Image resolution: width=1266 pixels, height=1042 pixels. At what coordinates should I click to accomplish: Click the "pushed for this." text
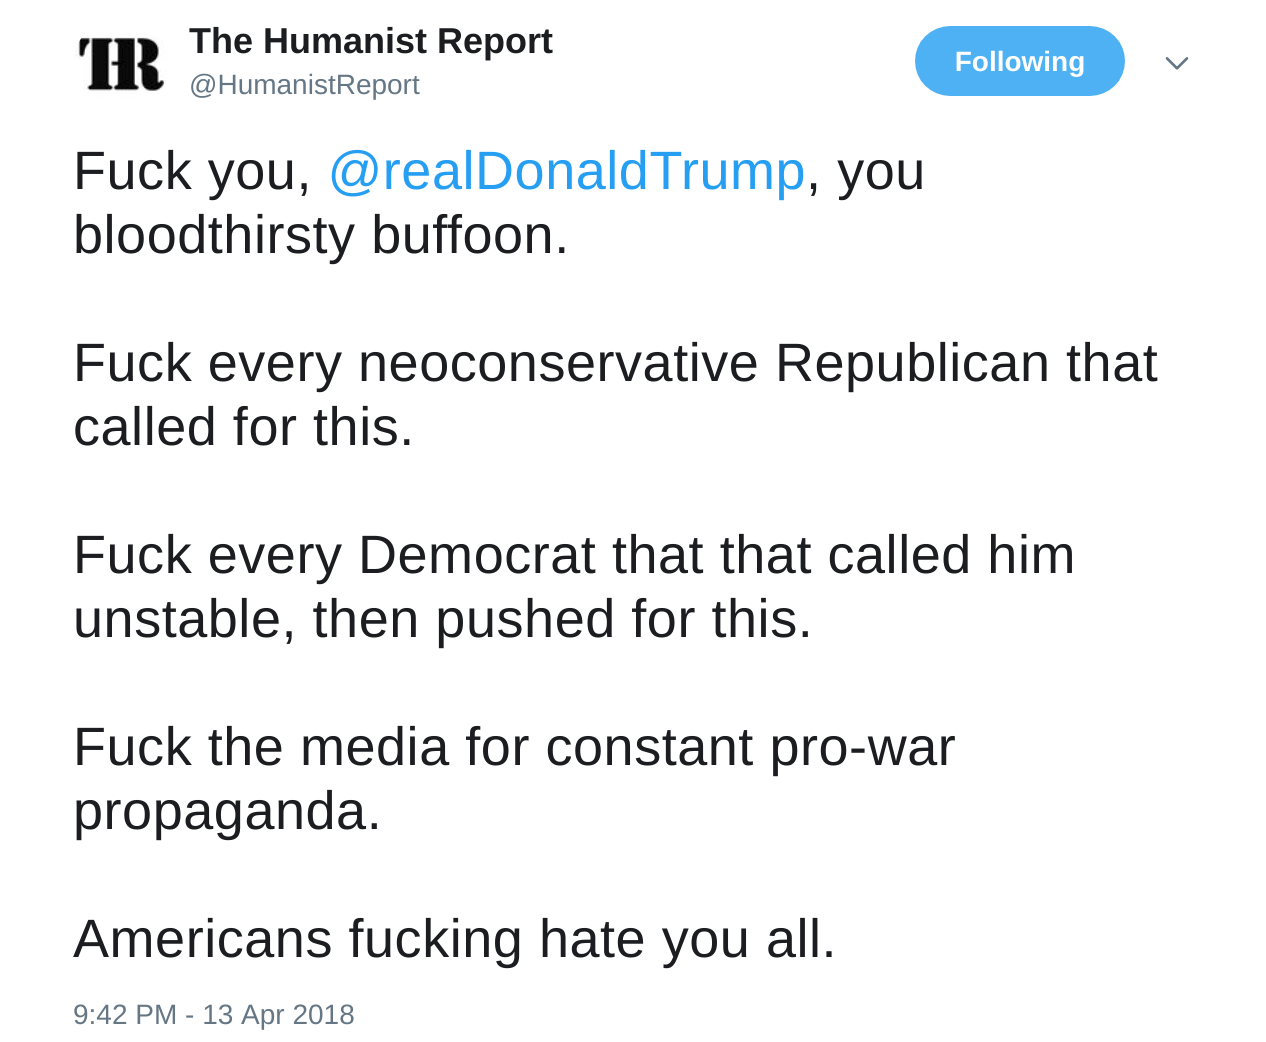click(x=623, y=619)
